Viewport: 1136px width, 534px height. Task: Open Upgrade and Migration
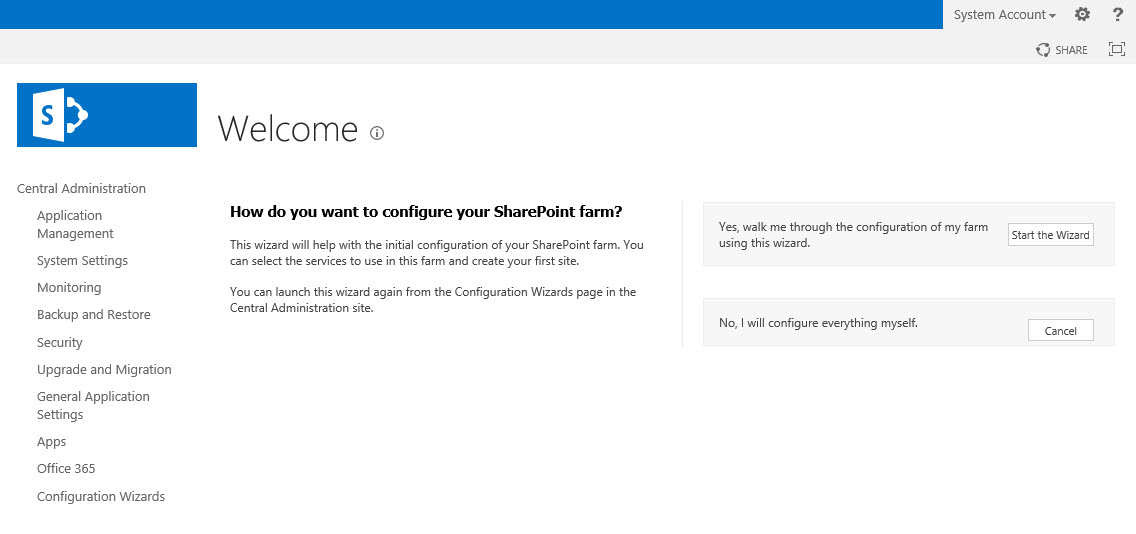pyautogui.click(x=104, y=369)
